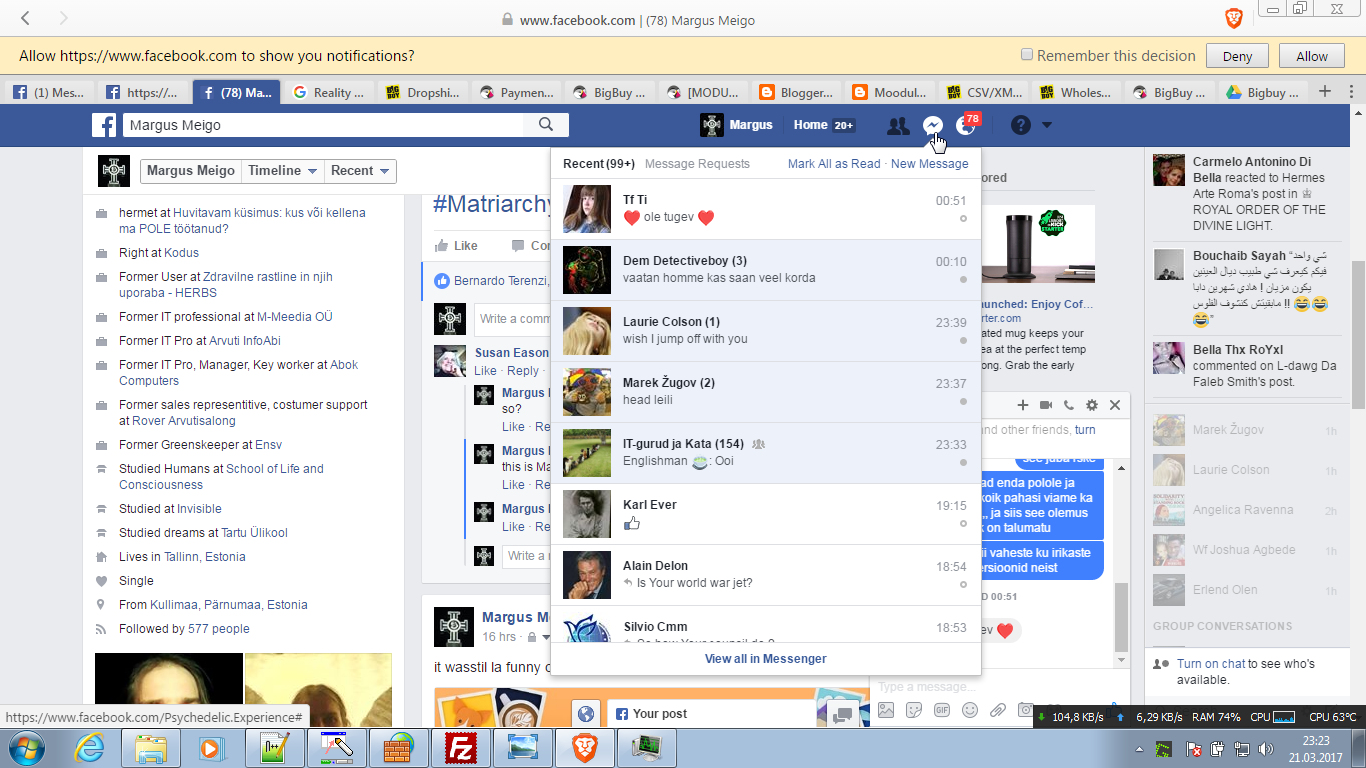The height and width of the screenshot is (768, 1366).
Task: Click Mark All as Read link
Action: (834, 164)
